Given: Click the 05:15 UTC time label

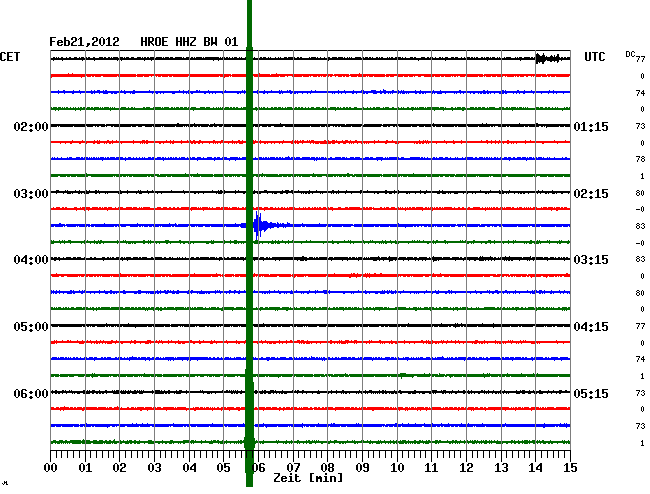Looking at the screenshot, I should 591,393.
